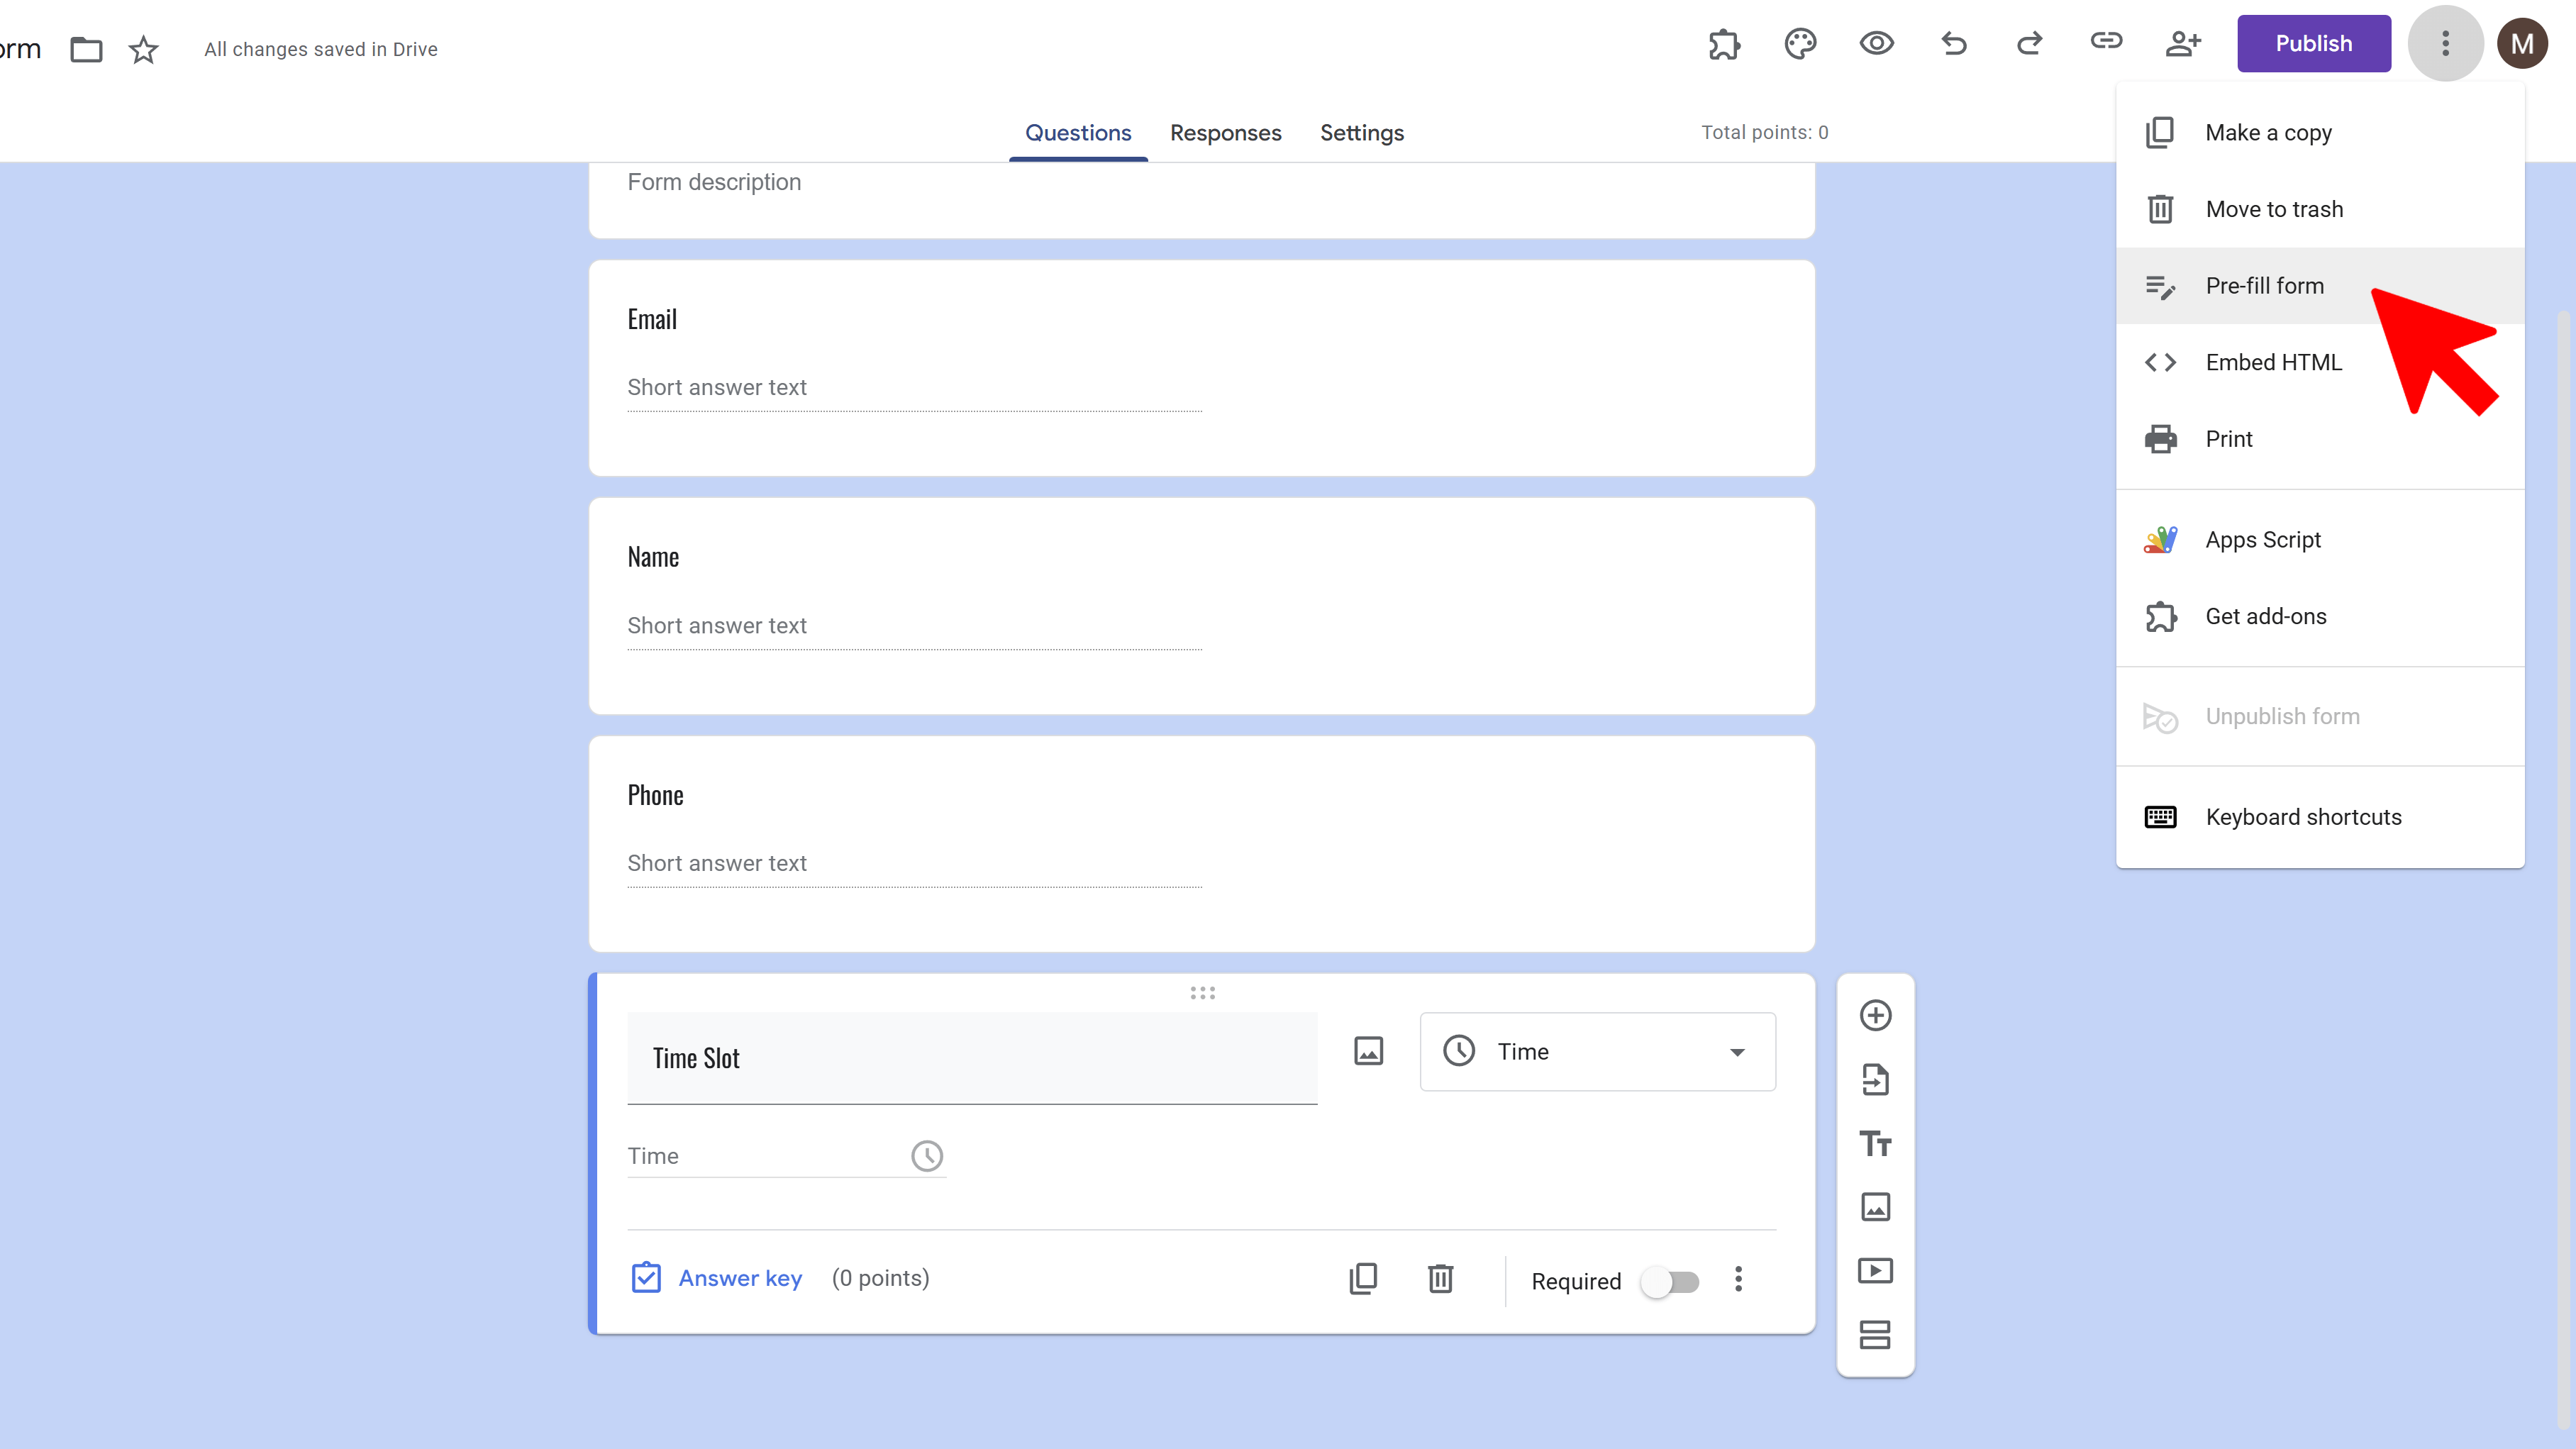The image size is (2576, 1449).
Task: Click the Add section icon
Action: pos(1875,1335)
